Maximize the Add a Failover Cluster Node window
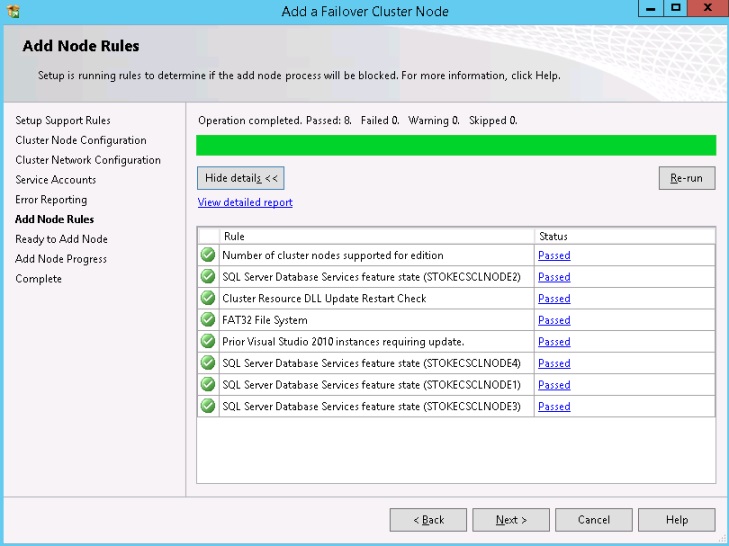 (676, 8)
